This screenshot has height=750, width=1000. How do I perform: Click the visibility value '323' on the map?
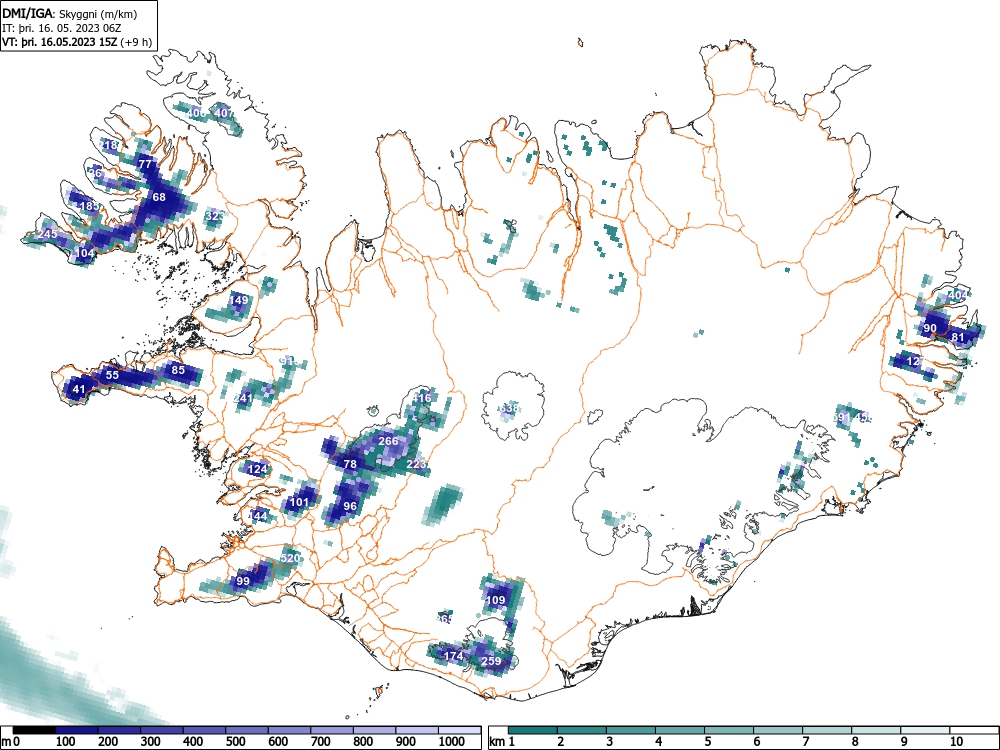(215, 216)
